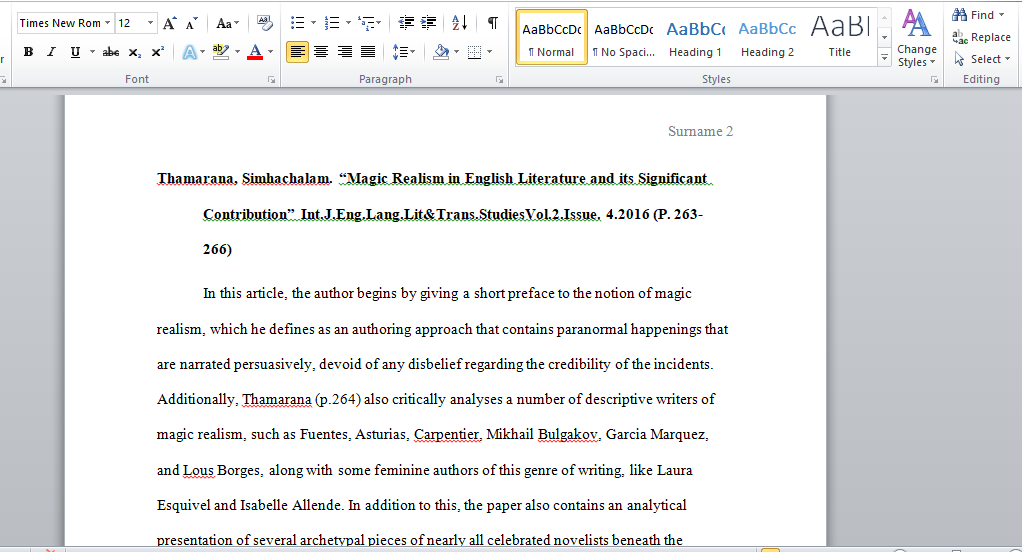Click the word 'Carpentier' in document

447,435
